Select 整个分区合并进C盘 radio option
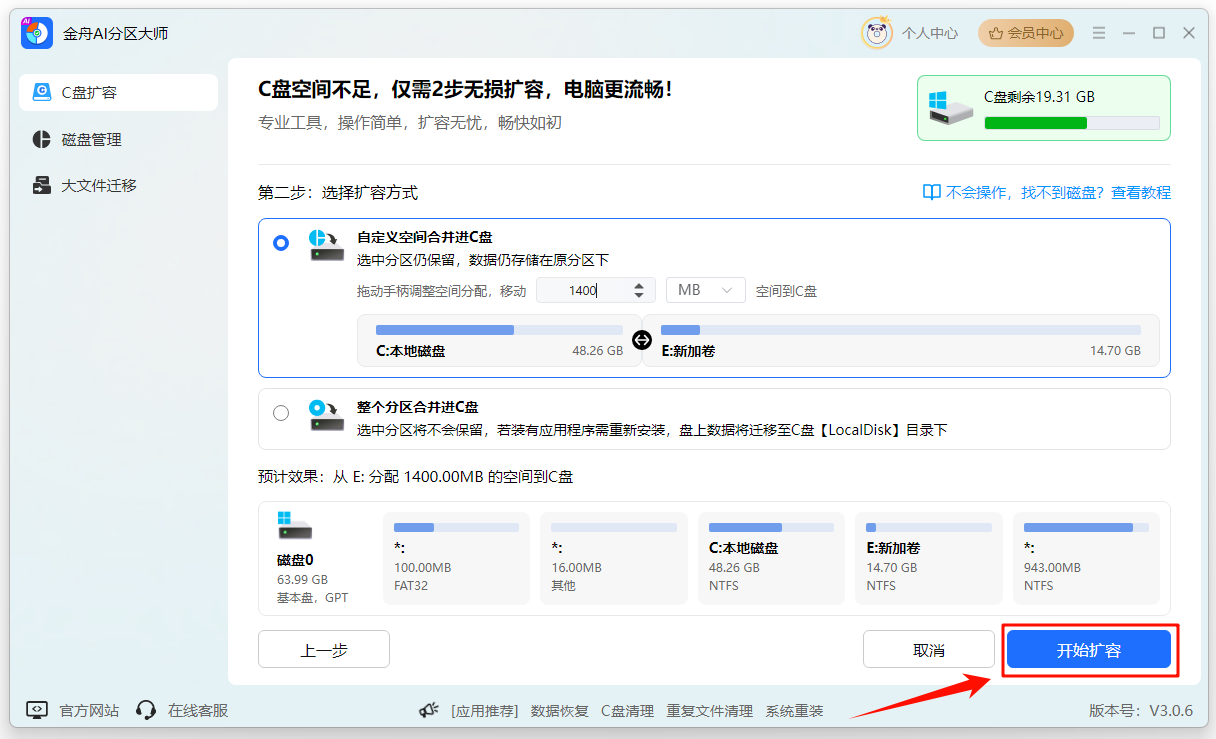1216x739 pixels. click(281, 413)
